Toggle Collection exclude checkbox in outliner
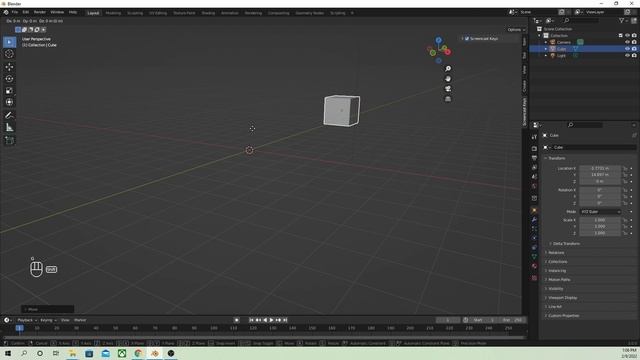Image resolution: width=640 pixels, height=360 pixels. coord(621,36)
